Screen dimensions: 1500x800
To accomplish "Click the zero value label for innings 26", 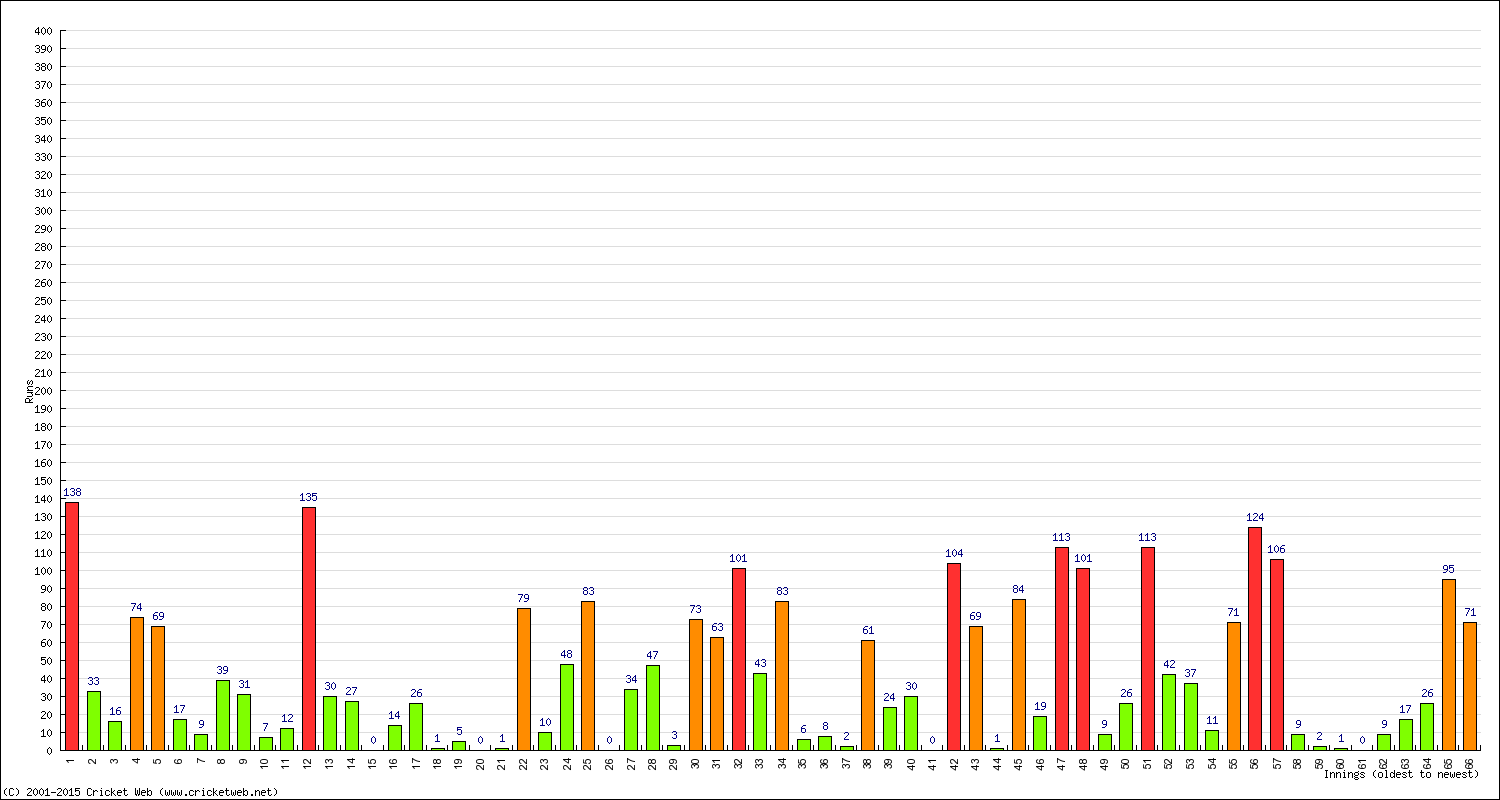I will pyautogui.click(x=610, y=741).
